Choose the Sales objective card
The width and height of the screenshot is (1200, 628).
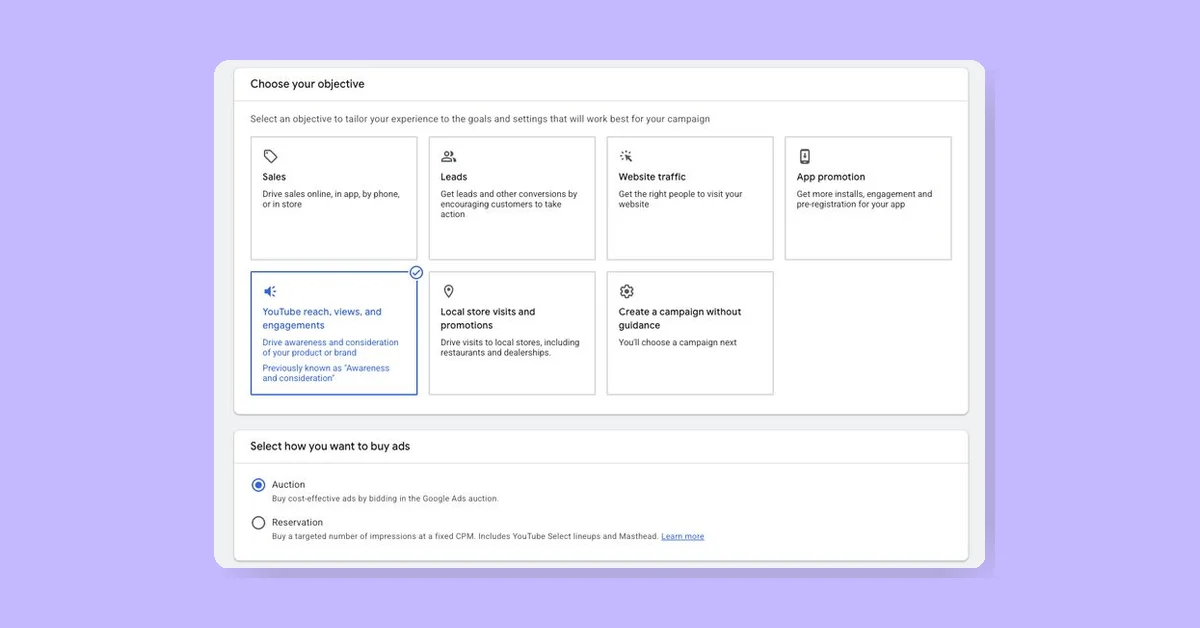[x=333, y=197]
